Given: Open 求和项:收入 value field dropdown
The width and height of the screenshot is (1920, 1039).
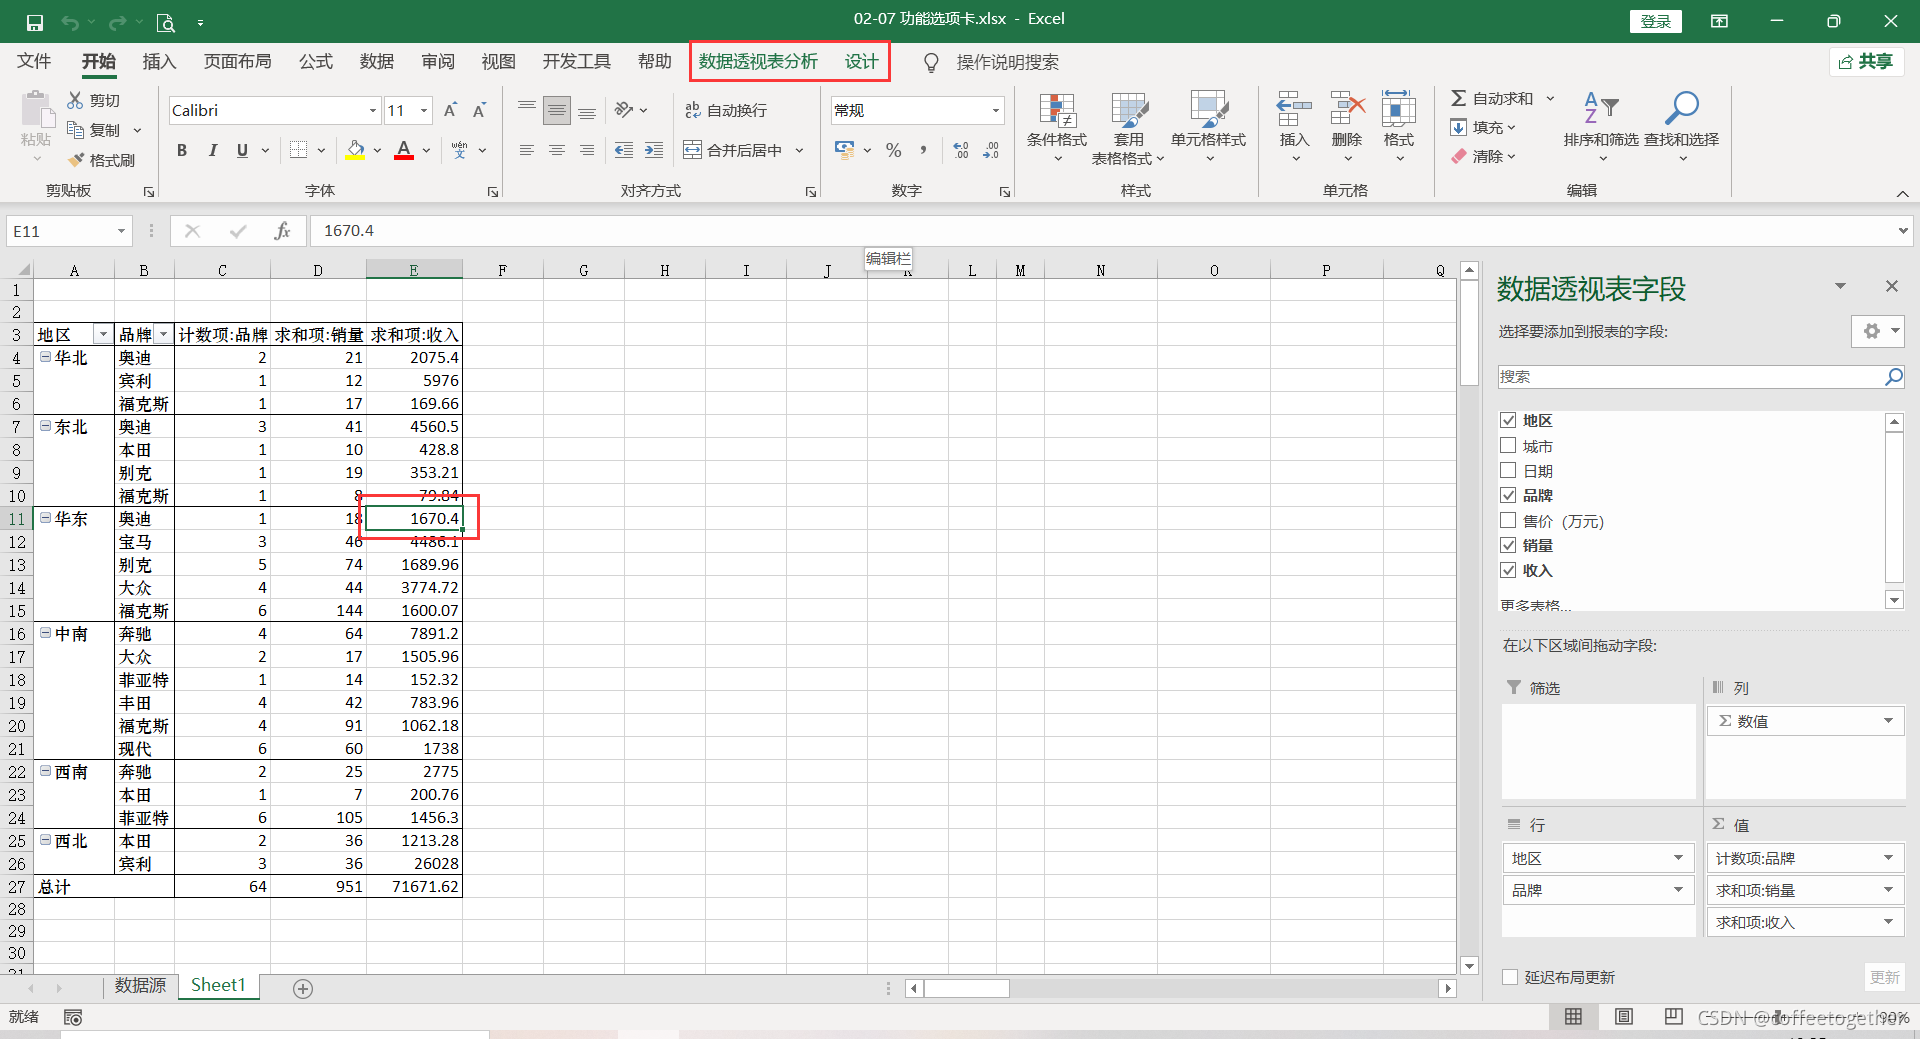Looking at the screenshot, I should pyautogui.click(x=1888, y=922).
